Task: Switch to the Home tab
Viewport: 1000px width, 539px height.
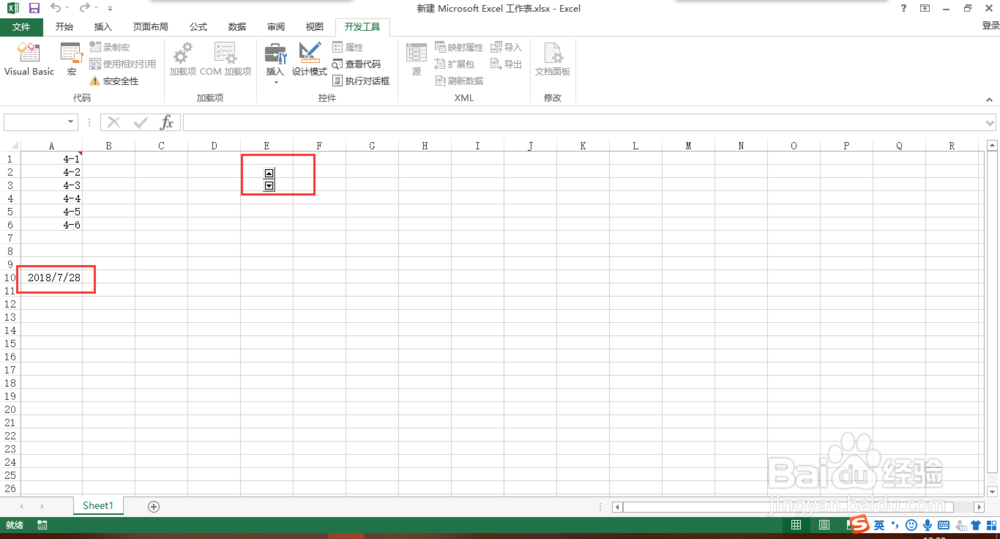Action: [64, 27]
